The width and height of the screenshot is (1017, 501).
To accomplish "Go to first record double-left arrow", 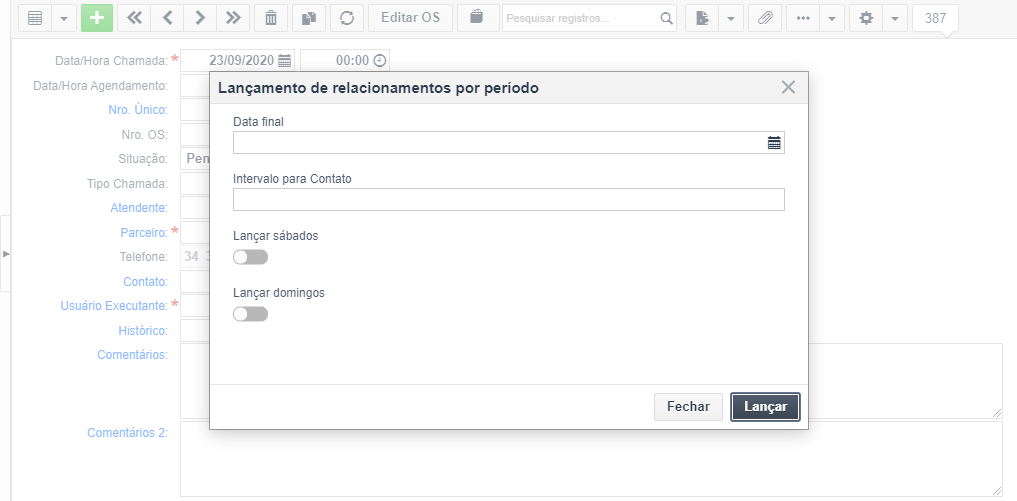I will pos(134,18).
